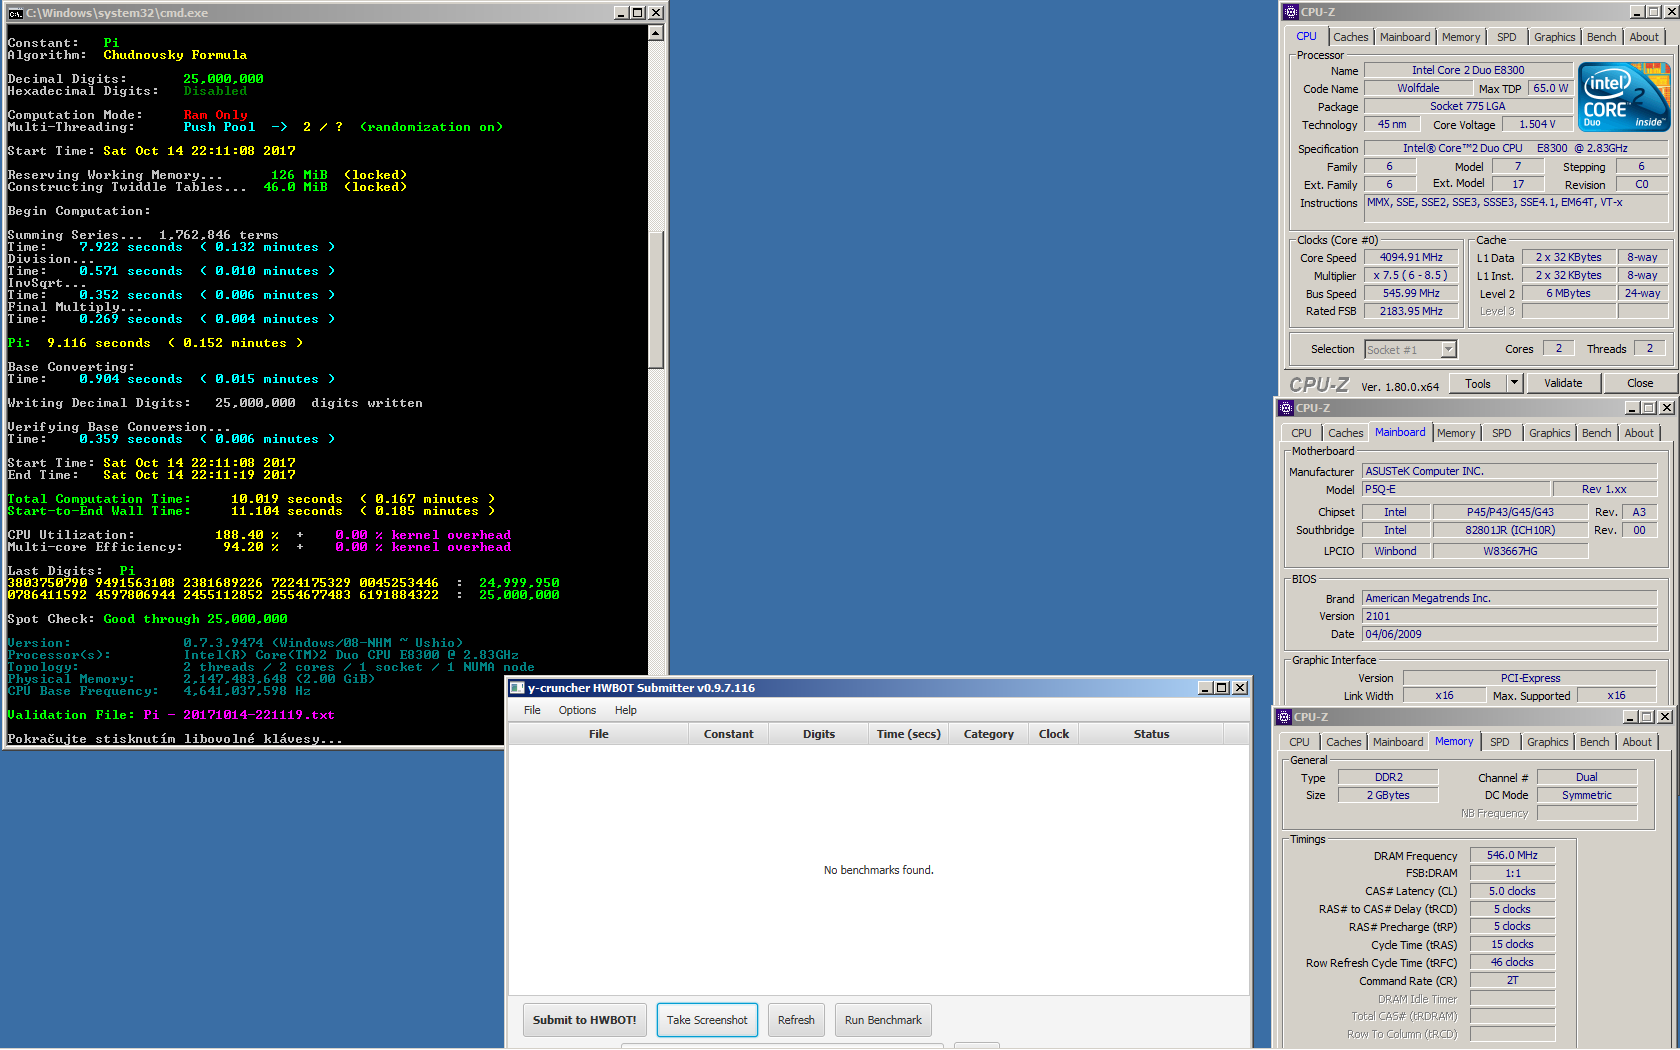The width and height of the screenshot is (1680, 1050).
Task: Click the Time (secs) column header
Action: point(908,734)
